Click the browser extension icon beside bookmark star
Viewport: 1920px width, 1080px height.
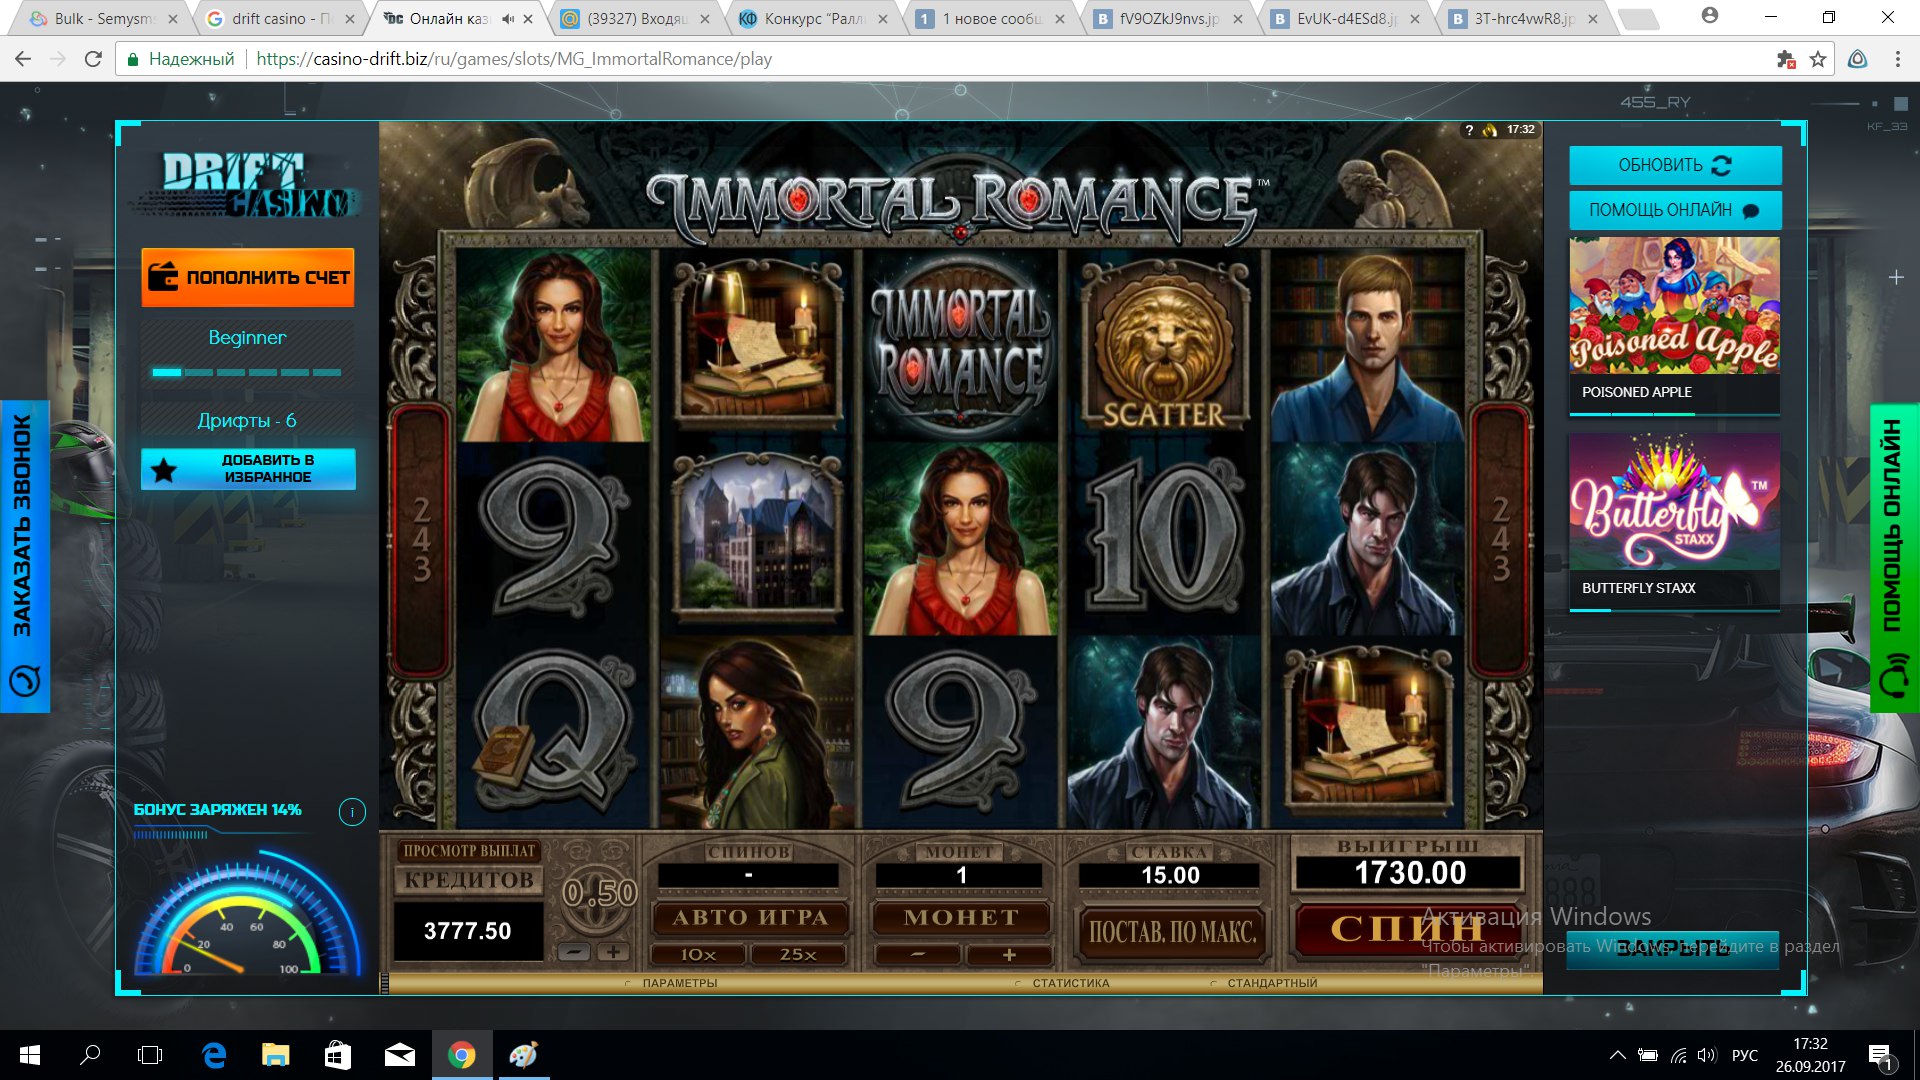click(x=1857, y=59)
